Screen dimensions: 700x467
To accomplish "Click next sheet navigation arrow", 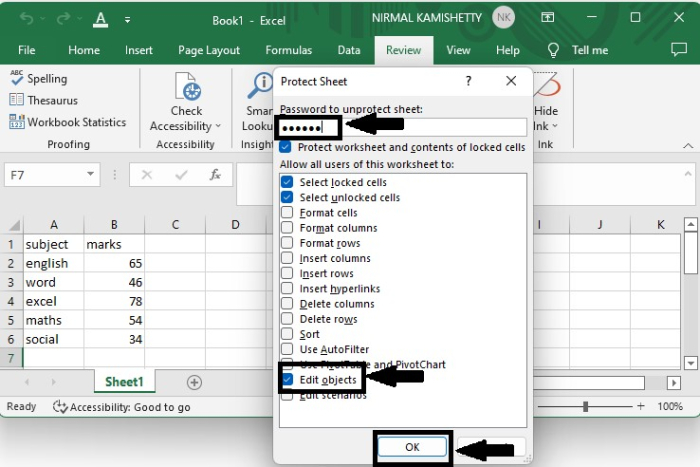I will pyautogui.click(x=54, y=382).
